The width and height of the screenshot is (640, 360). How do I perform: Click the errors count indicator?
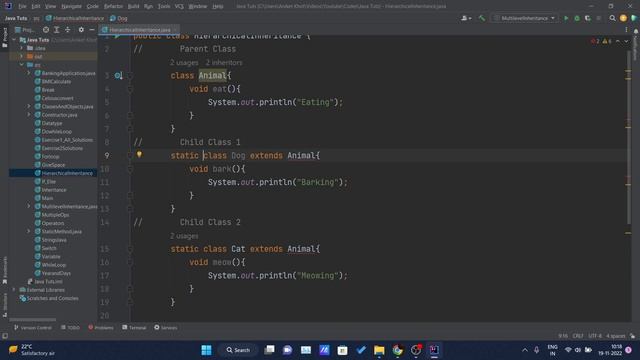tap(595, 41)
